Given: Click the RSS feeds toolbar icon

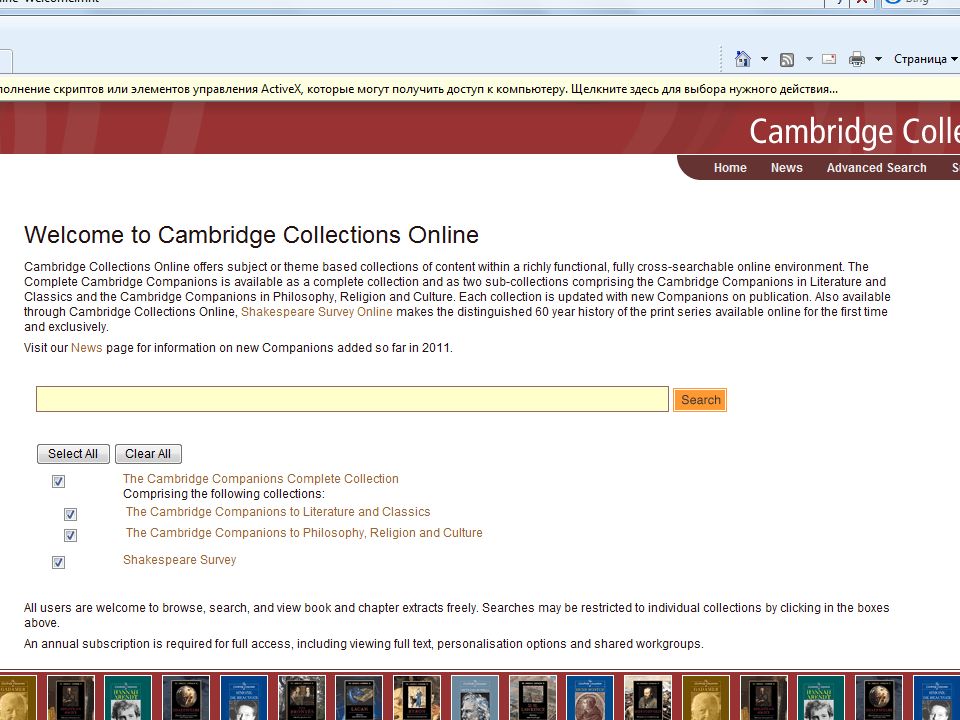Looking at the screenshot, I should coord(787,59).
